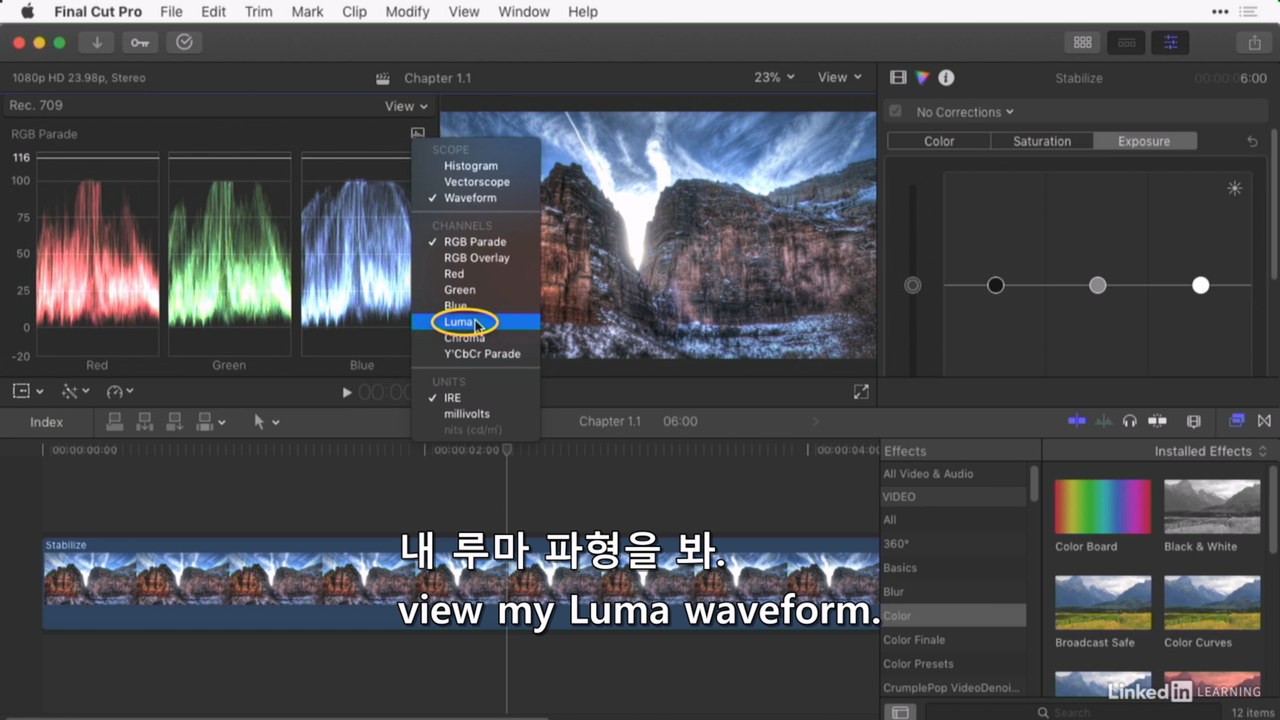Open the retime speedometer dropdown
Screen dimensions: 1280x720
tap(119, 391)
